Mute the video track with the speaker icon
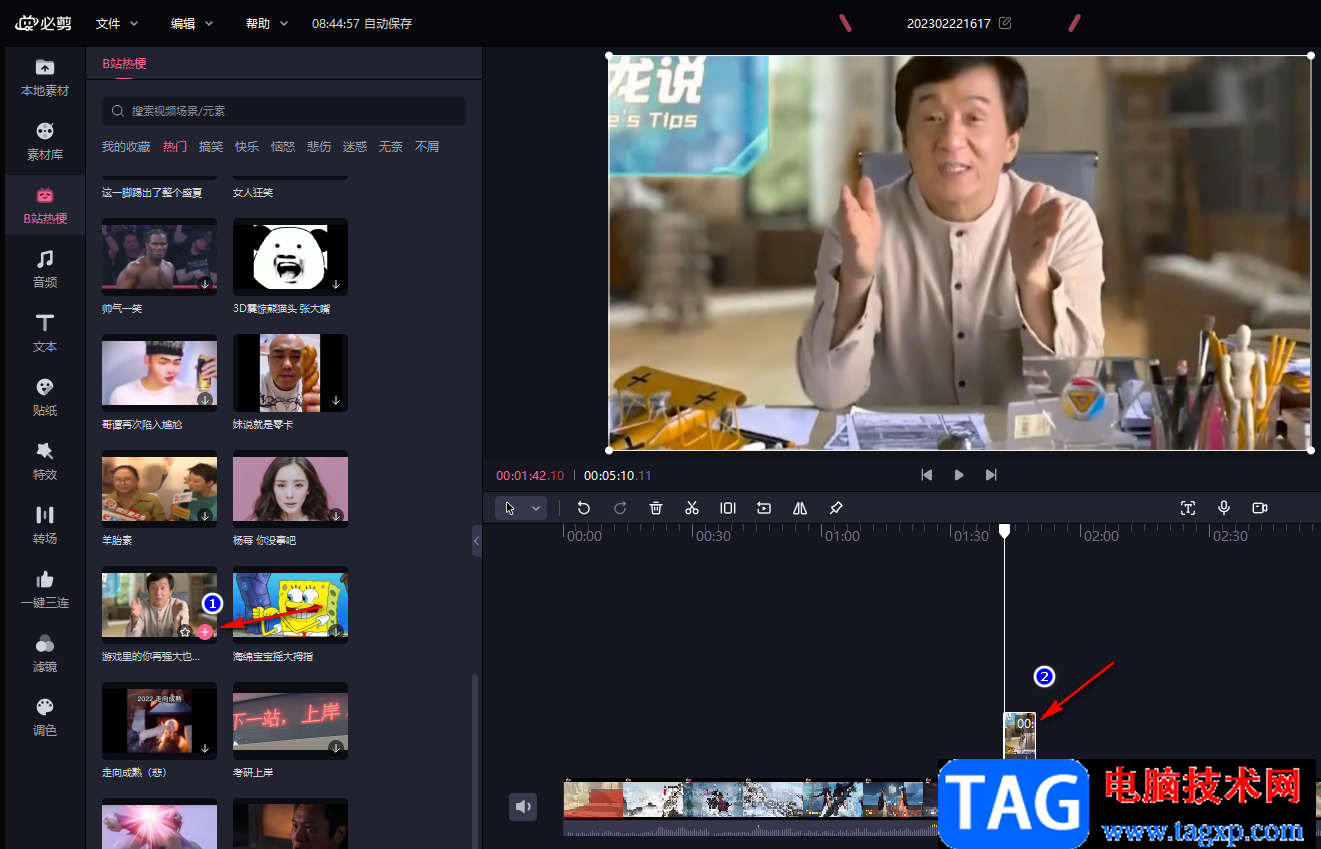1321x849 pixels. point(523,806)
